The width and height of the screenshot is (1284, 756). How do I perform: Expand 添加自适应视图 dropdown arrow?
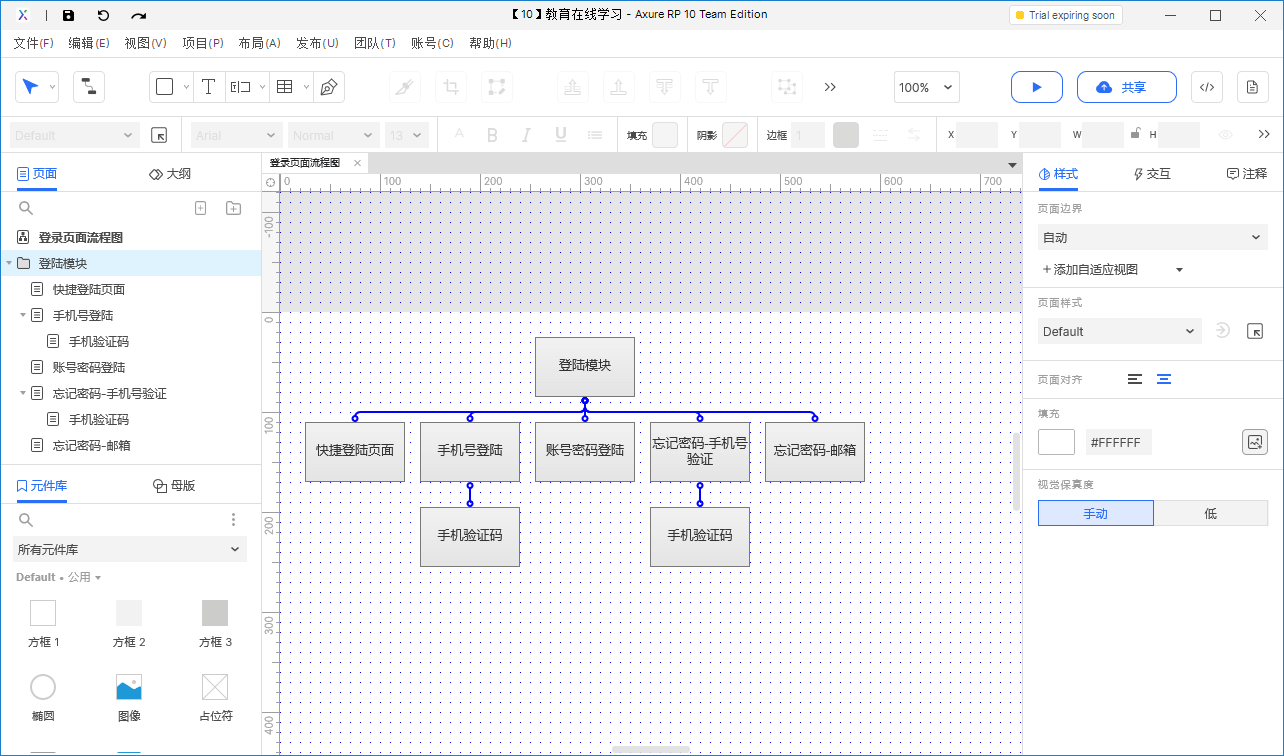[1179, 269]
